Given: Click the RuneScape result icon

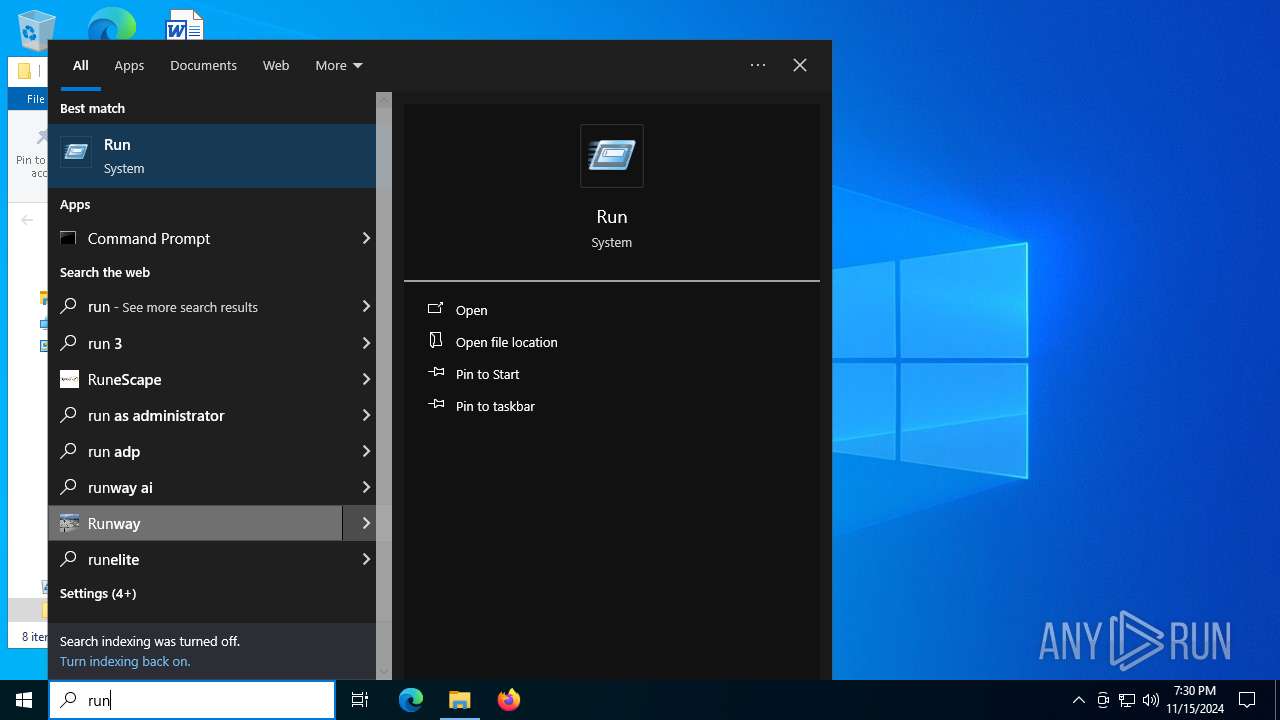Looking at the screenshot, I should pos(69,379).
